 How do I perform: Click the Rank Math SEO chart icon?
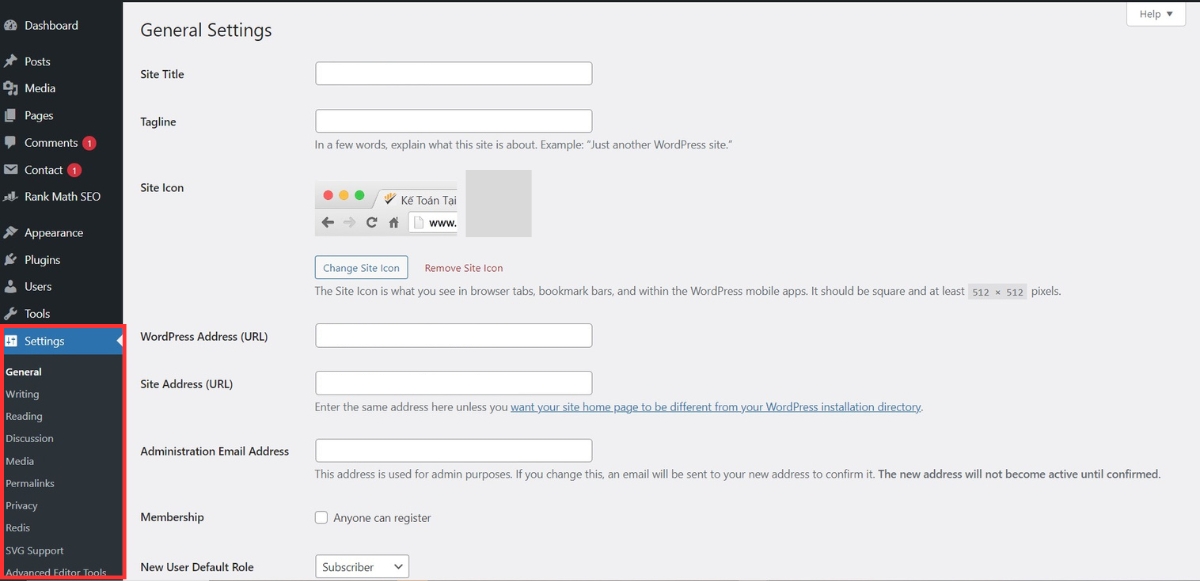tap(10, 197)
